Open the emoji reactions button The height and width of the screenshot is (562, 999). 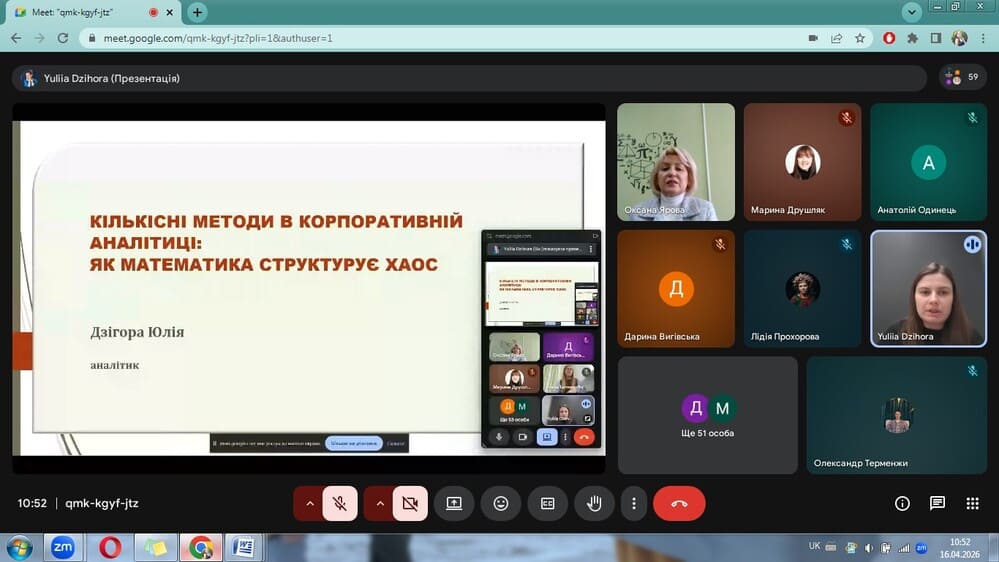501,504
